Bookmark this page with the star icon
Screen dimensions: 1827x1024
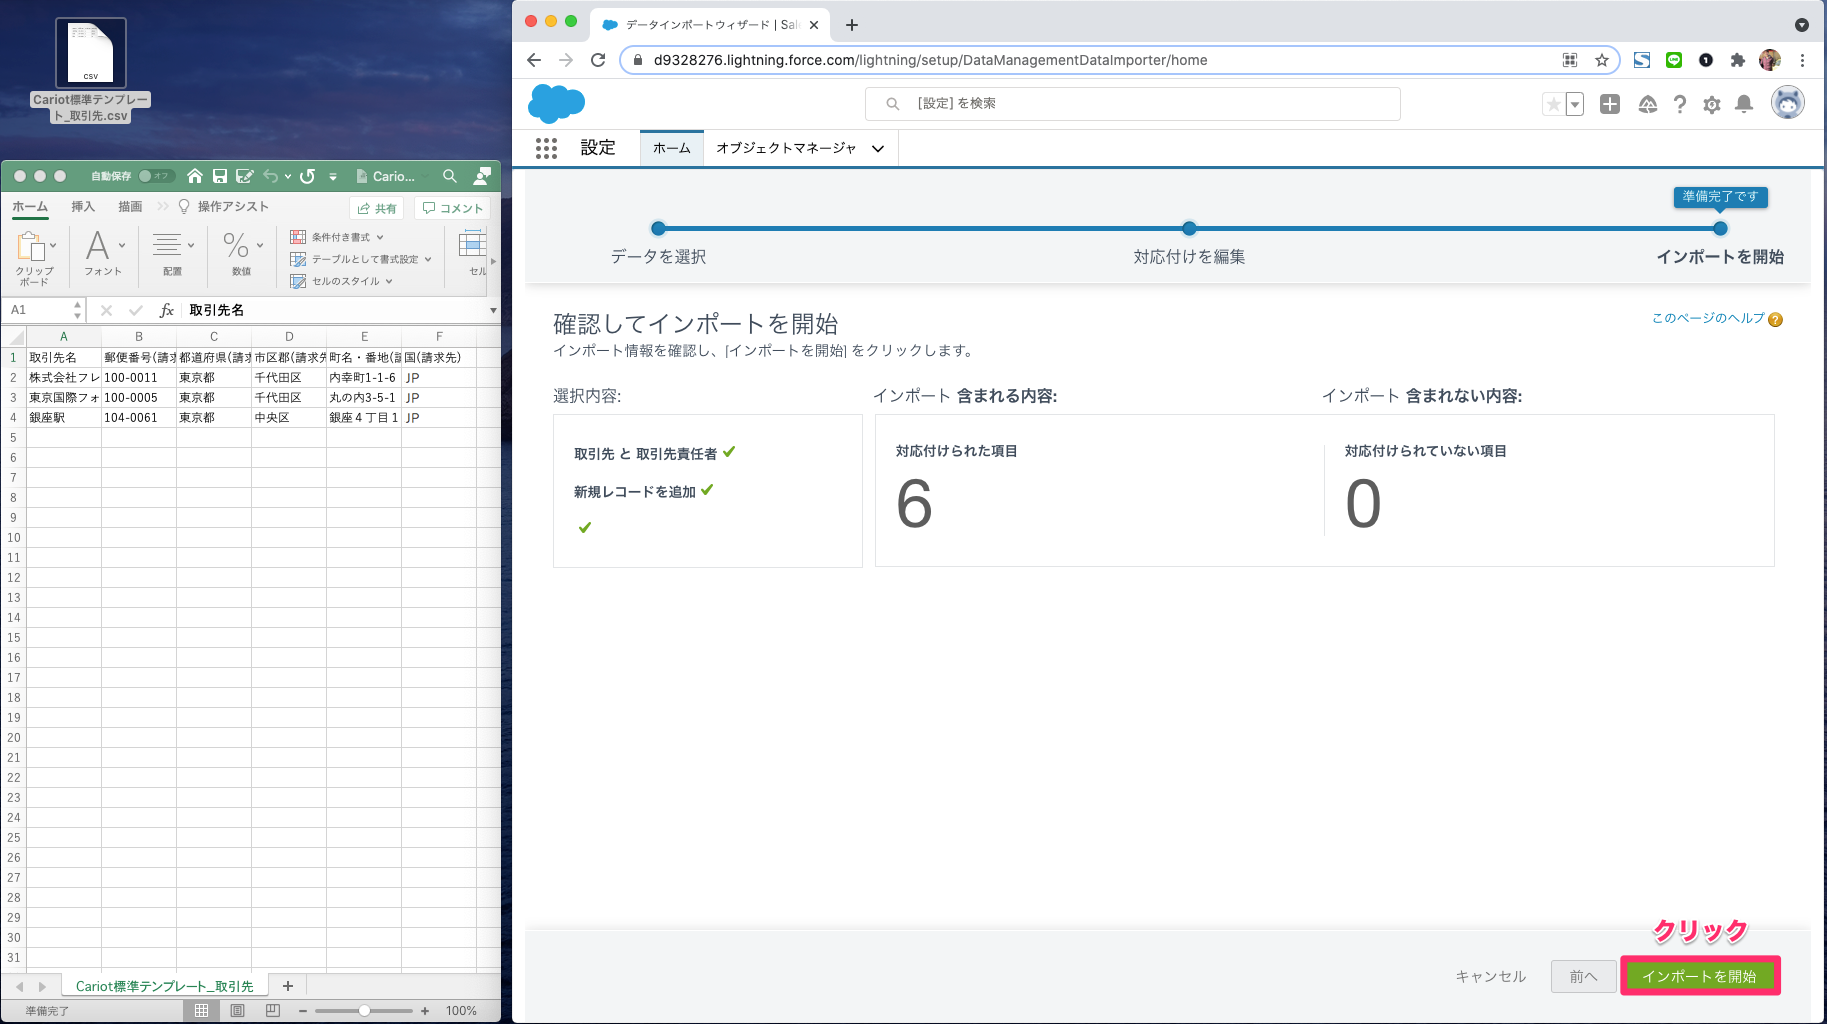click(x=1602, y=60)
